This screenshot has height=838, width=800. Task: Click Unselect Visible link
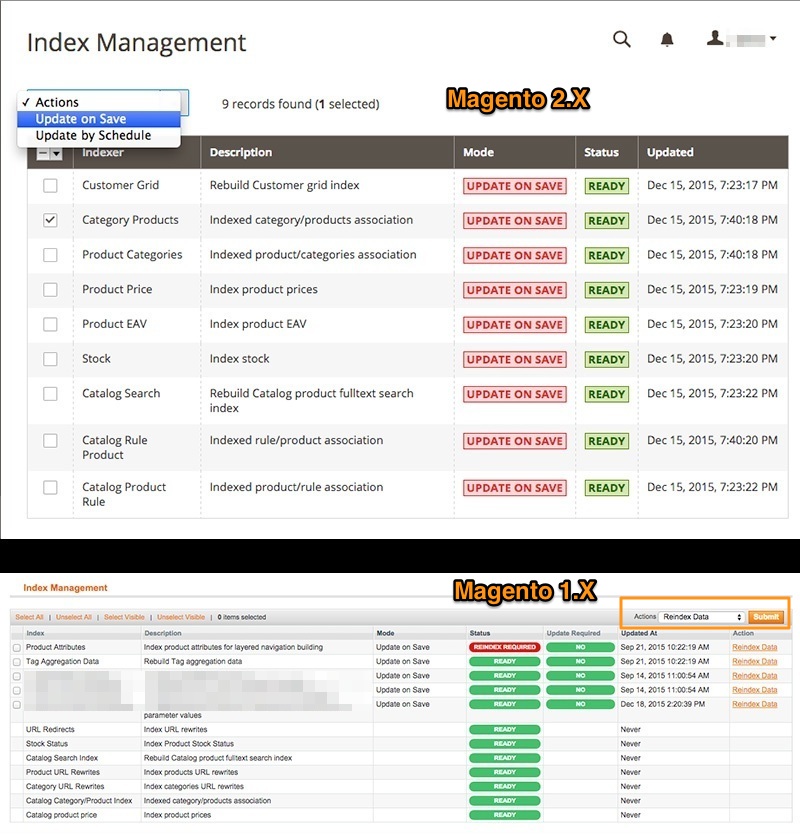181,617
